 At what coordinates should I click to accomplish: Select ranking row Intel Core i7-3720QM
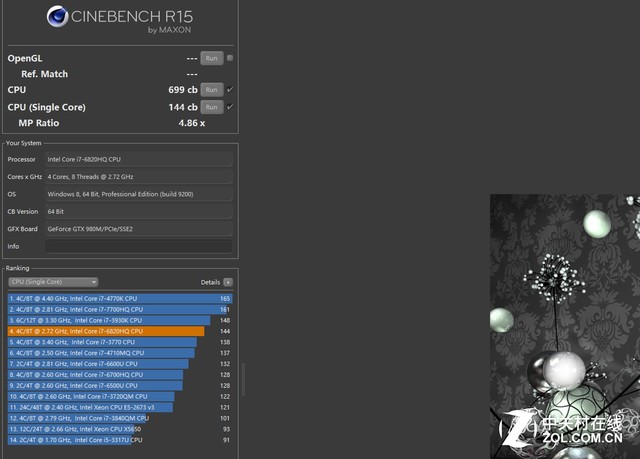120,397
